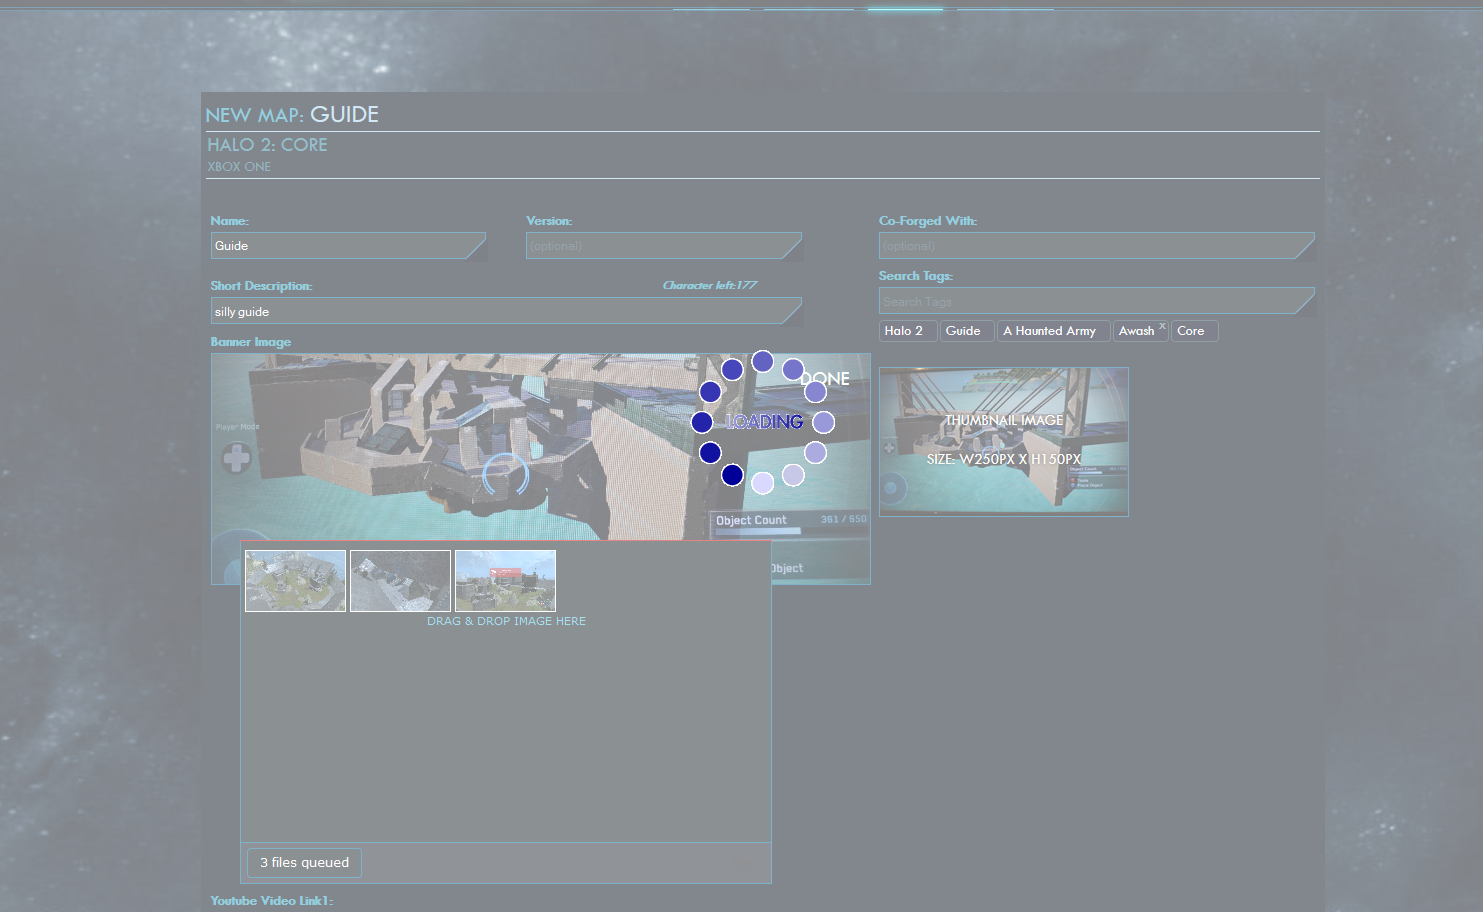1483x912 pixels.
Task: Select the third queued thumbnail with red building
Action: [505, 581]
